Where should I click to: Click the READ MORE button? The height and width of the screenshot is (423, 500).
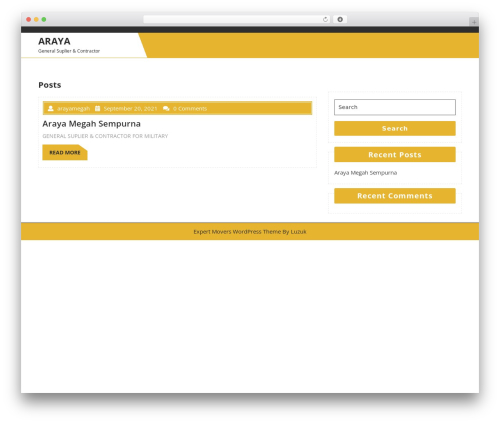[x=65, y=152]
